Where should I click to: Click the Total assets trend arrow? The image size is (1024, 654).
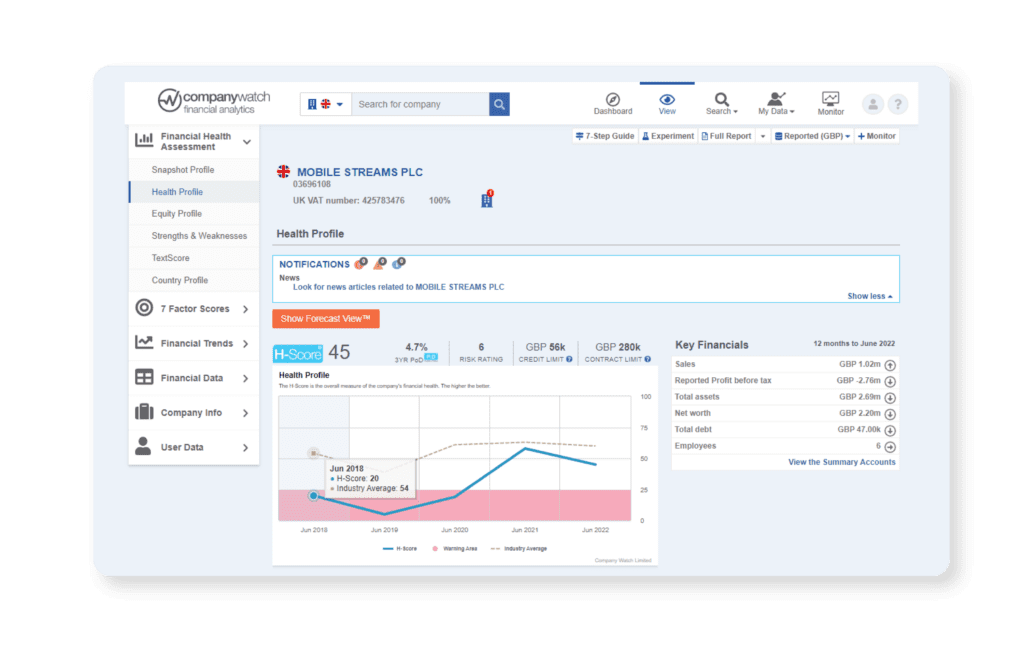[889, 398]
